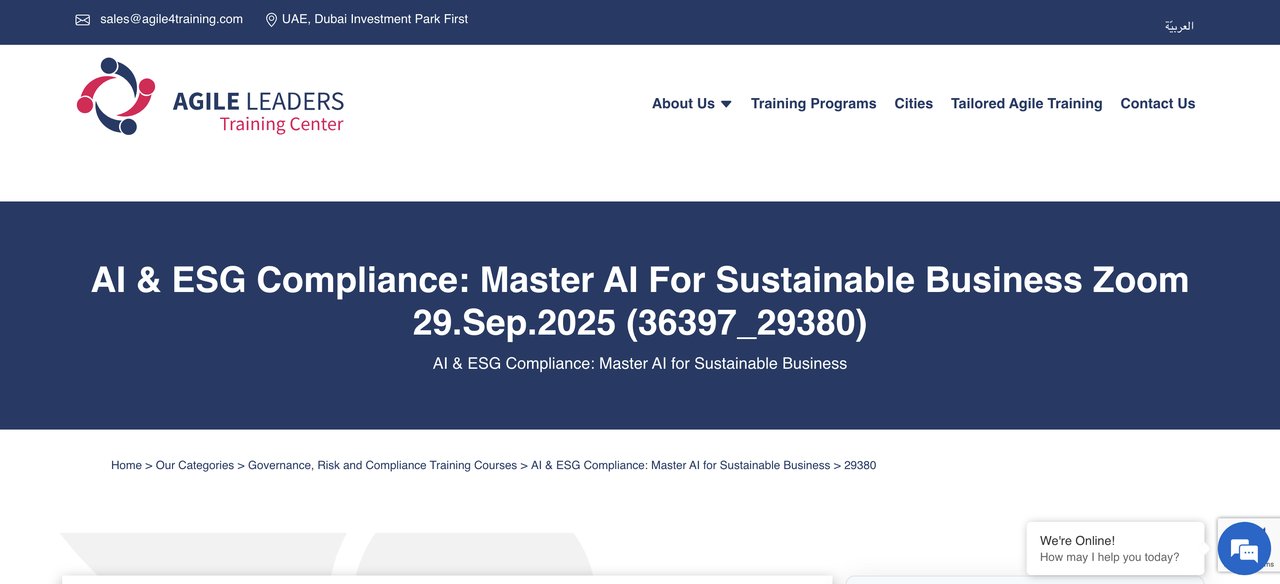The image size is (1280, 584).
Task: Click Home breadcrumb link
Action: tap(126, 465)
